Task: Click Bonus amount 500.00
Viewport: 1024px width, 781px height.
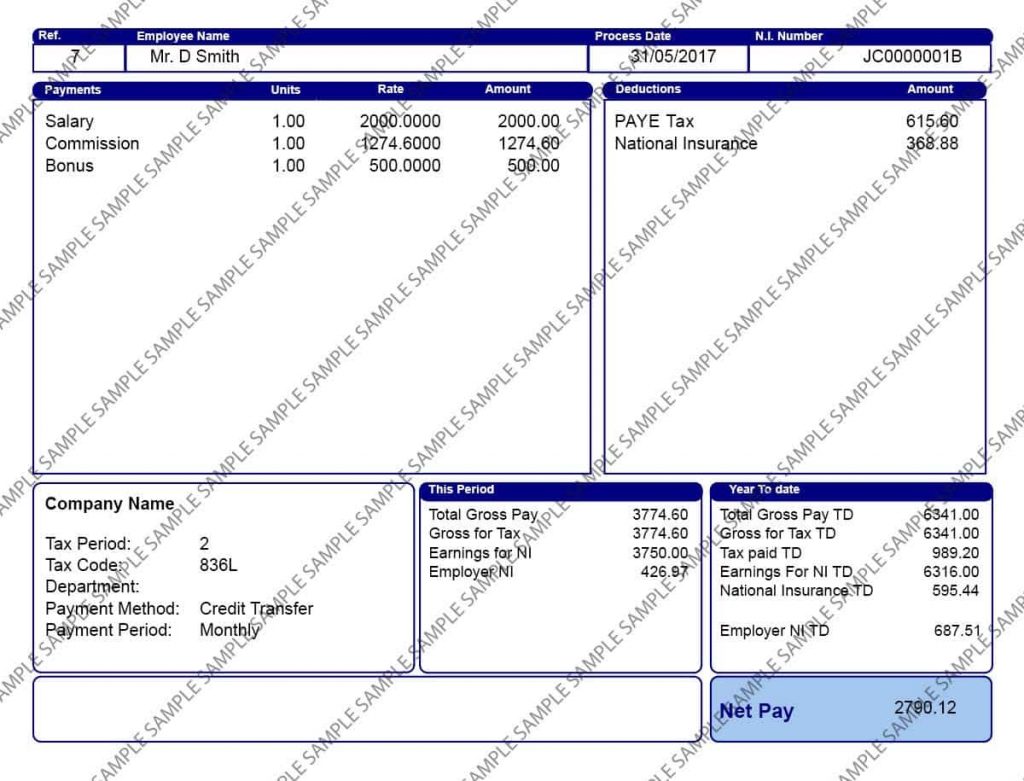Action: point(534,166)
